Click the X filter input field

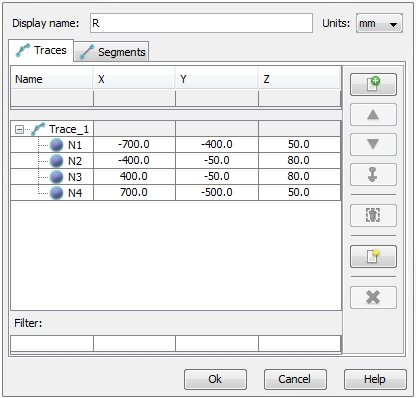134,343
